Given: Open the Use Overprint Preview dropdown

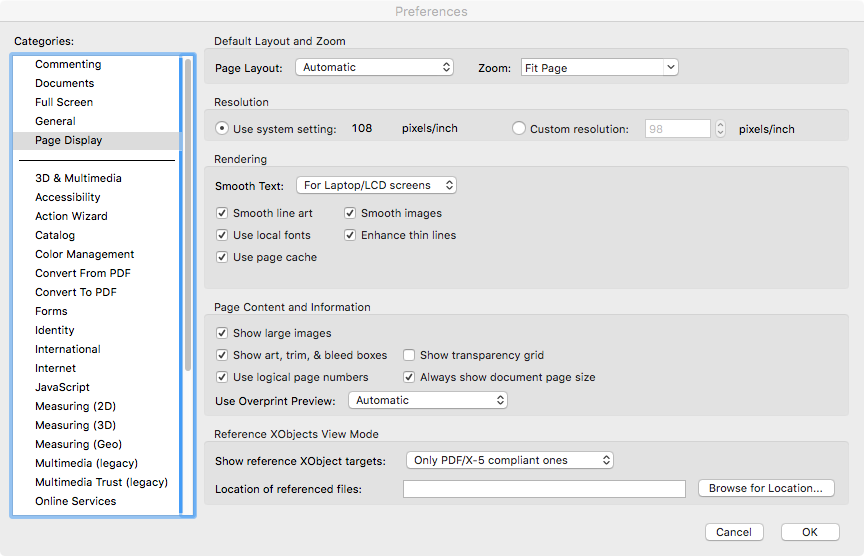Looking at the screenshot, I should pos(428,400).
